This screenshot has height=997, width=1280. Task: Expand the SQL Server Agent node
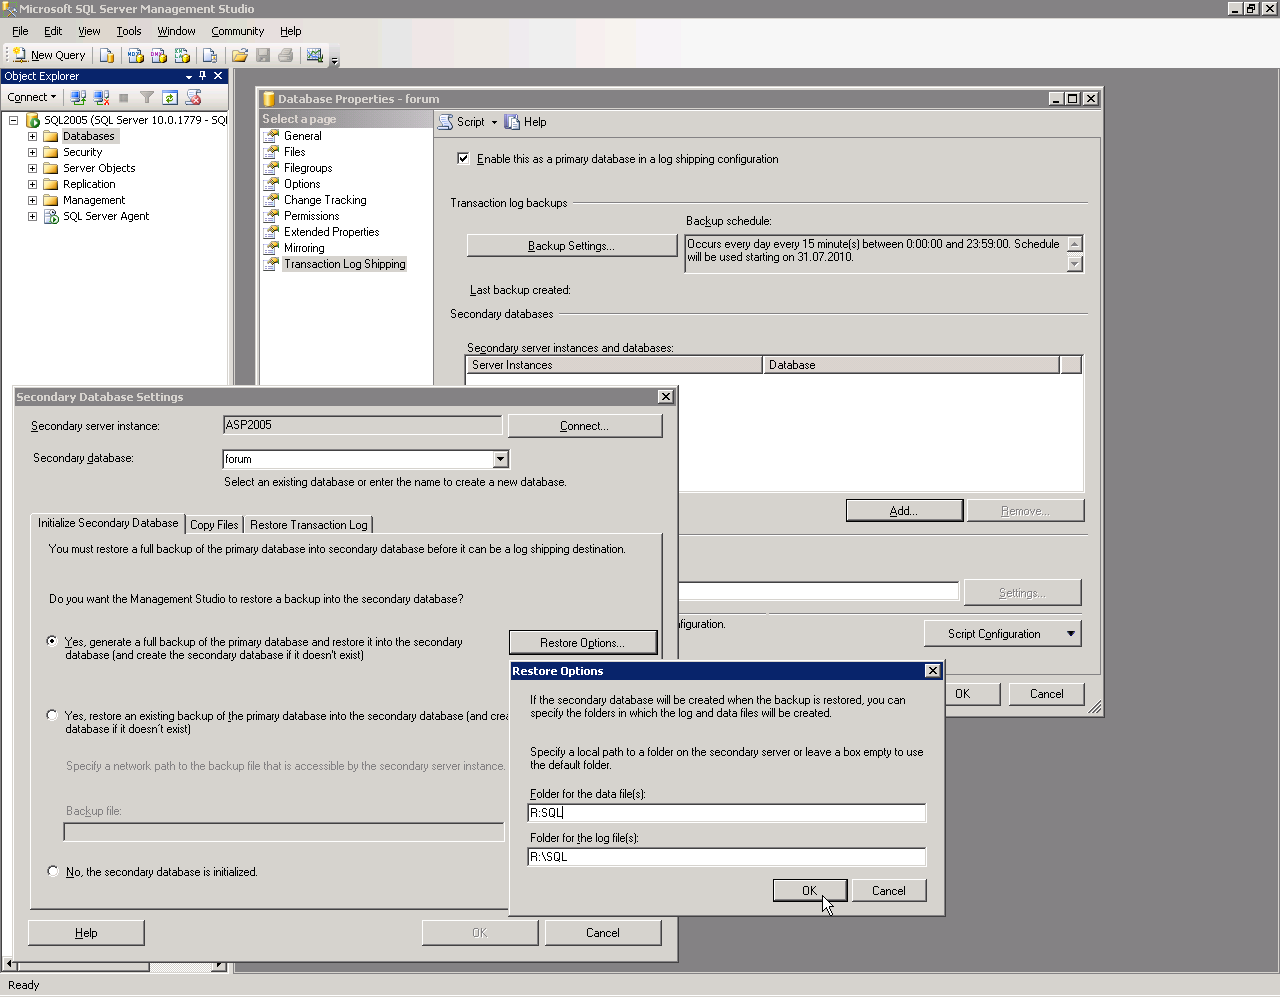32,216
